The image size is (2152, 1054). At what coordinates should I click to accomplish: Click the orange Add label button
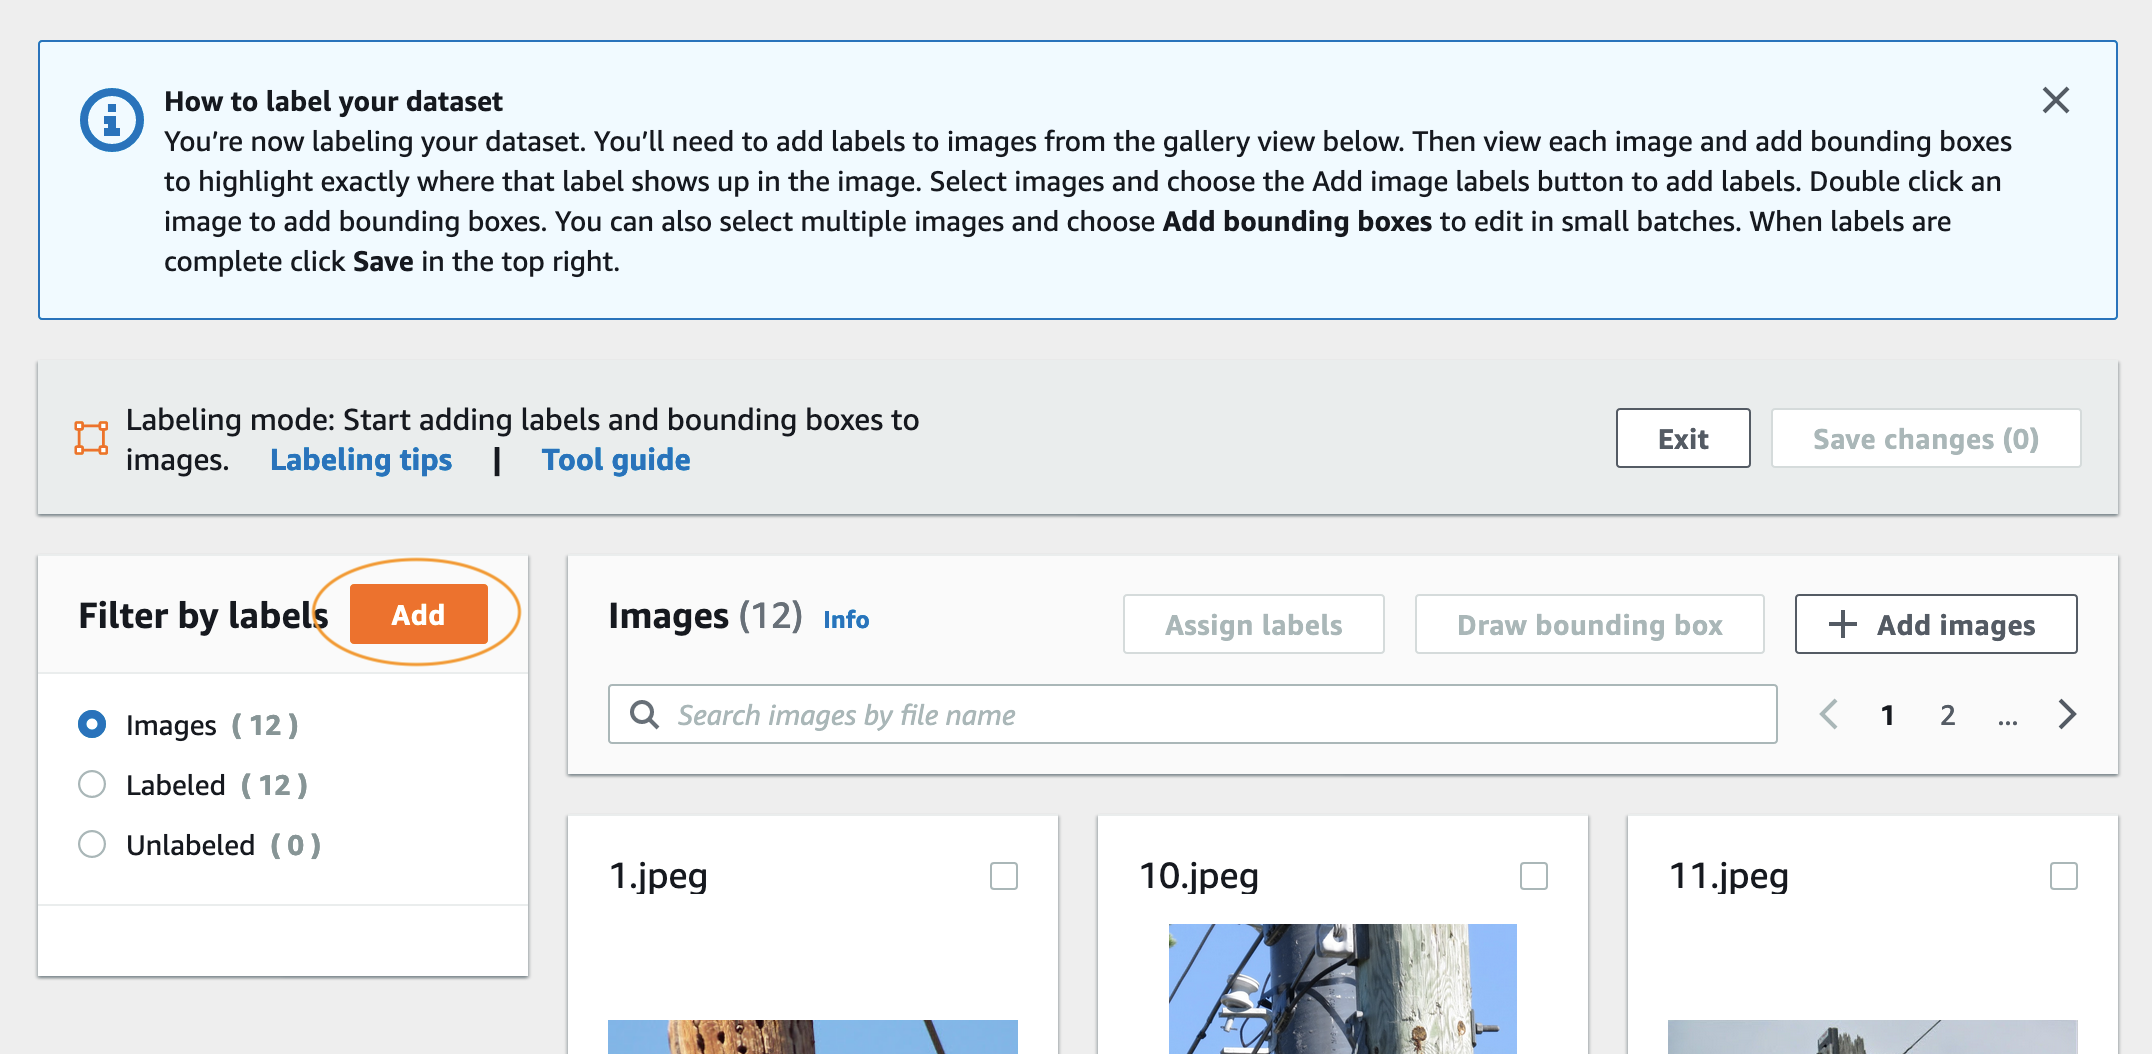pyautogui.click(x=419, y=614)
